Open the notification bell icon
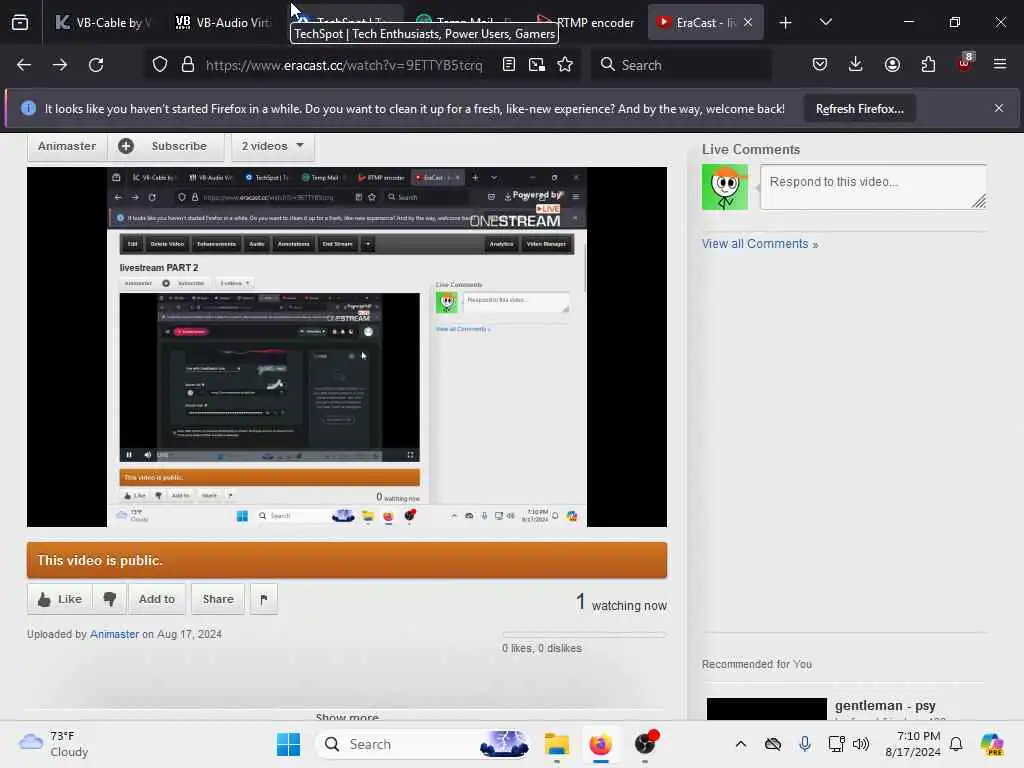 [956, 744]
